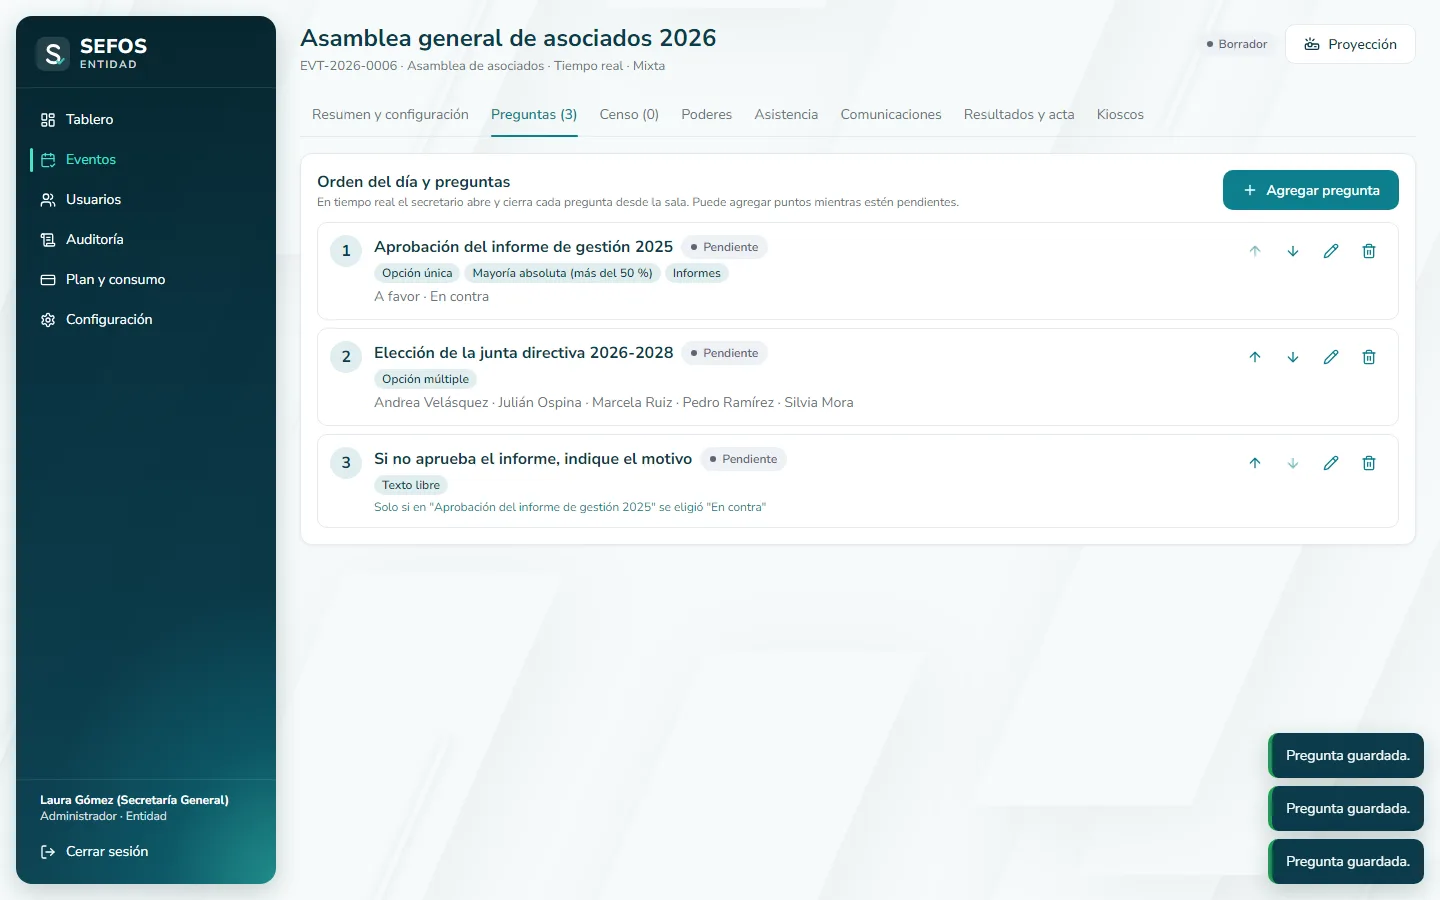Screen dimensions: 1440x900
Task: Click Cerrar sesión to log out
Action: pyautogui.click(x=146, y=851)
